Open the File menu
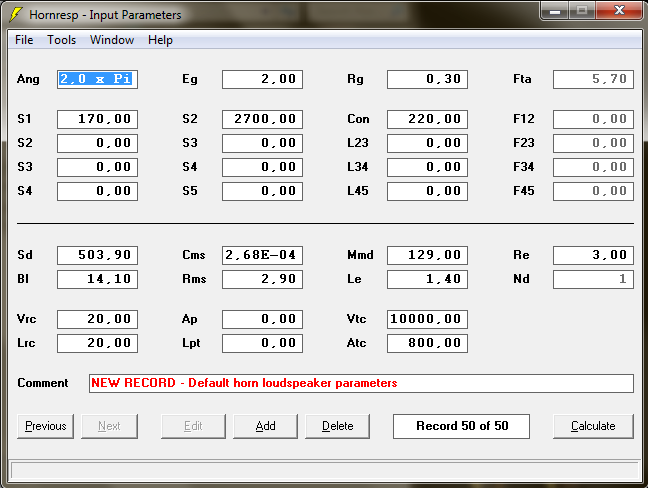Viewport: 648px width, 488px height. point(24,40)
